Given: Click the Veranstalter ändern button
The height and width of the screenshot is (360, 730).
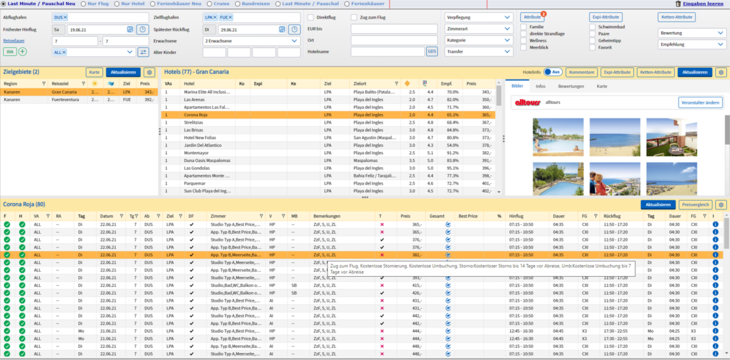Looking at the screenshot, I should click(700, 102).
